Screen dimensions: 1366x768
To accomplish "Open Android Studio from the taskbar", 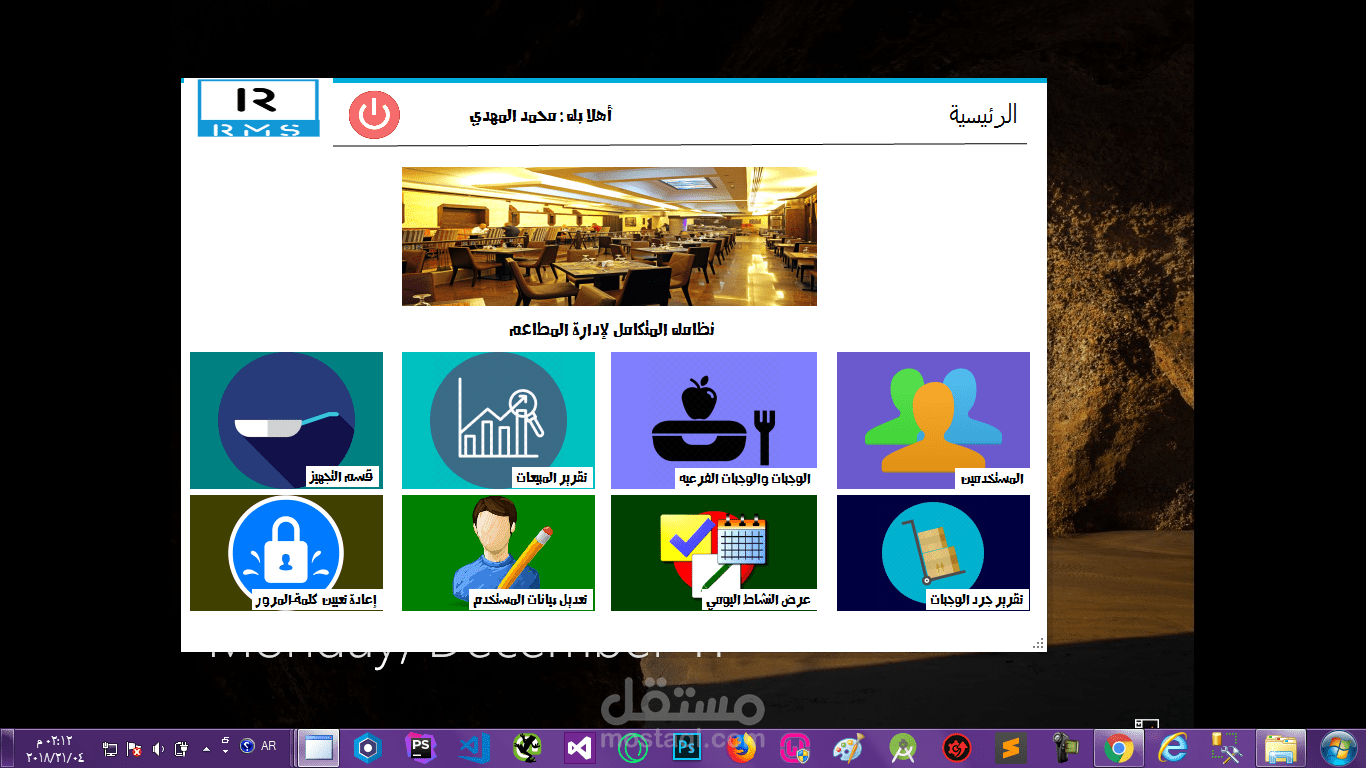I will [x=903, y=748].
